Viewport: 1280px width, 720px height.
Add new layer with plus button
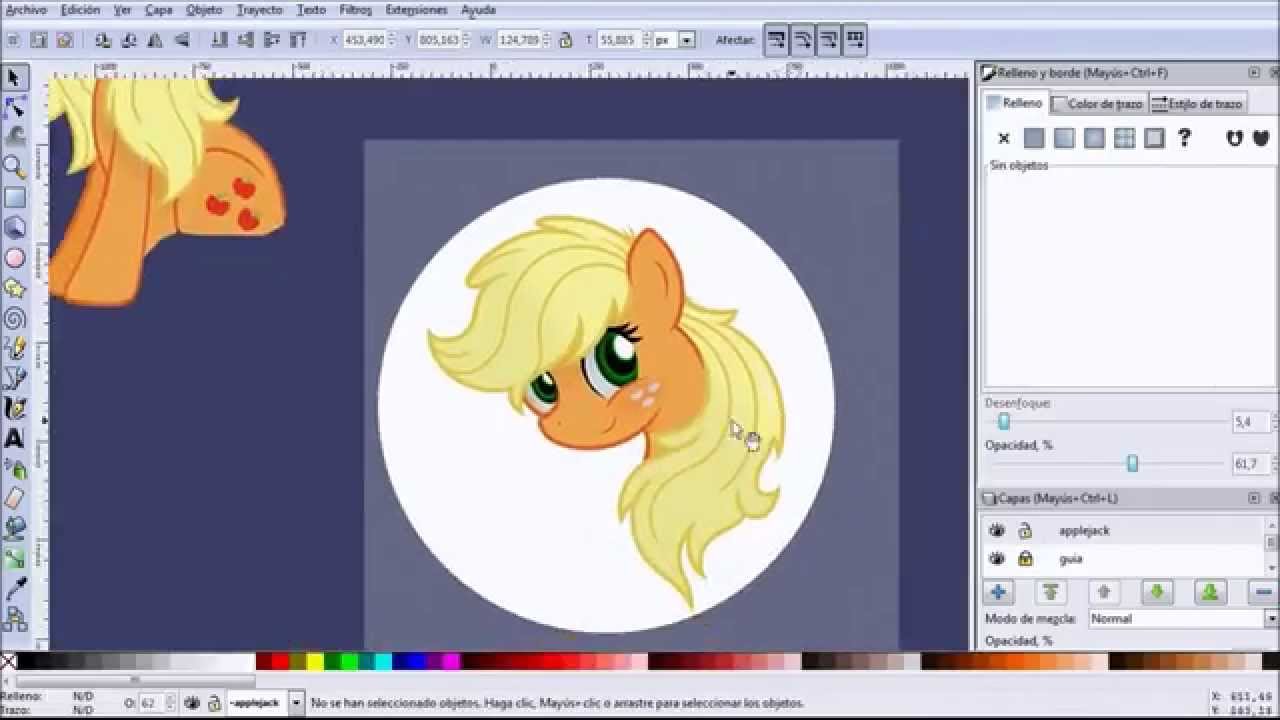(998, 593)
